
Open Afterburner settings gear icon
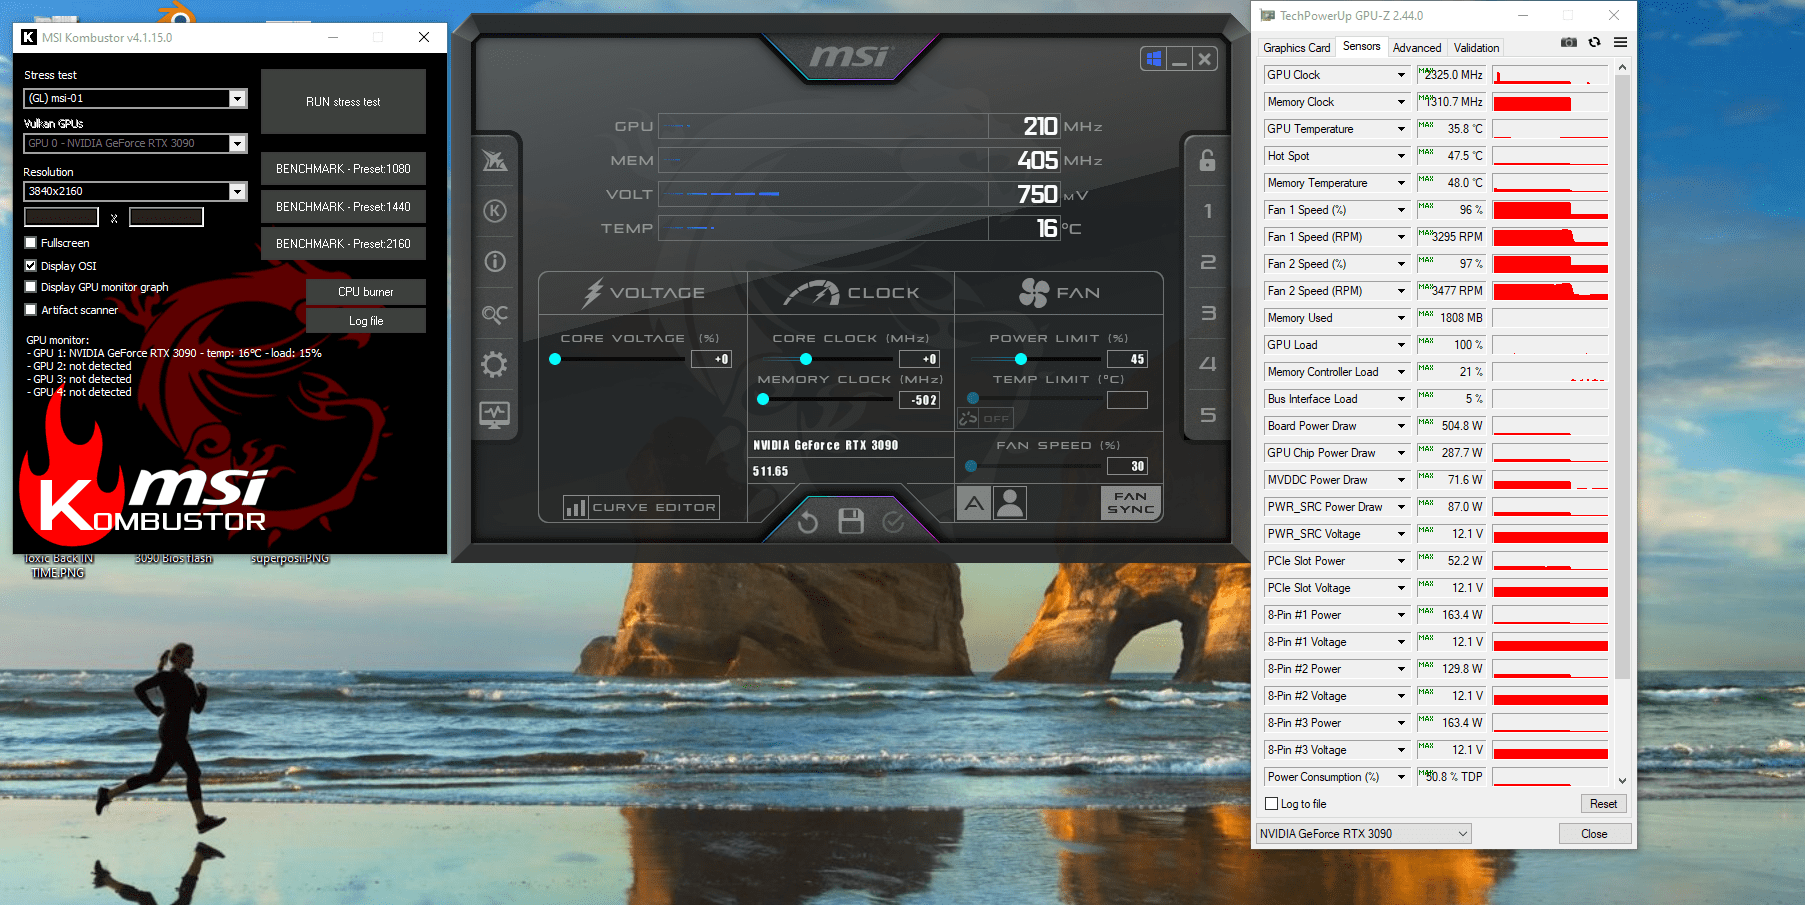495,364
